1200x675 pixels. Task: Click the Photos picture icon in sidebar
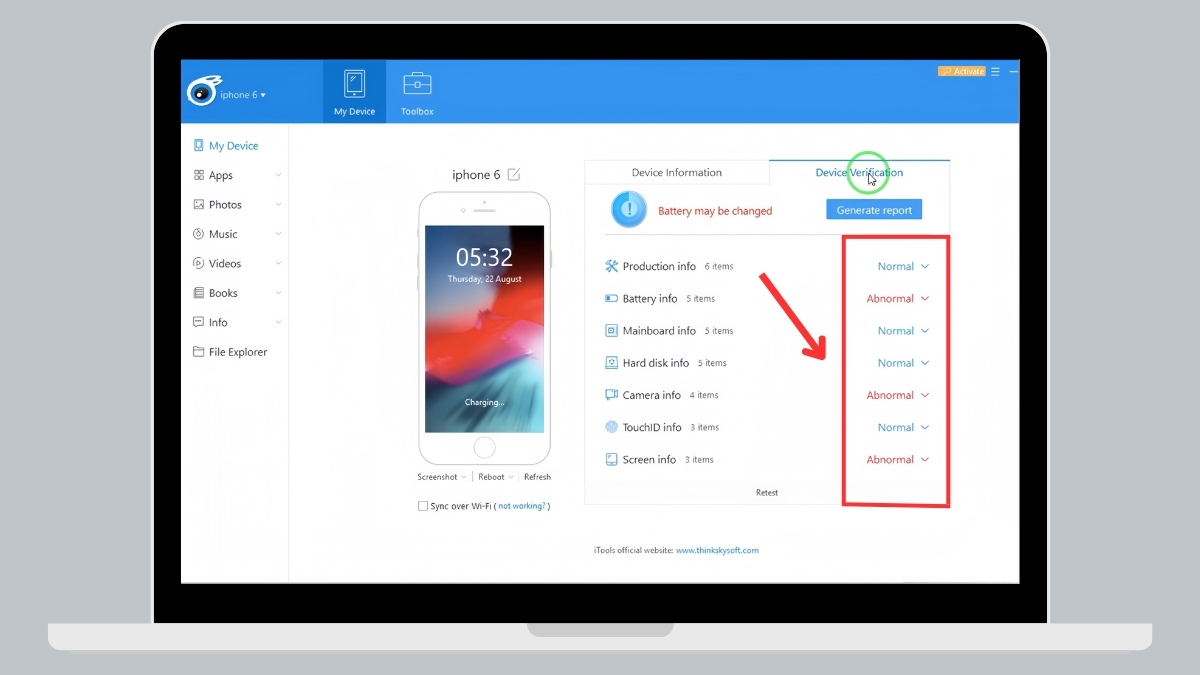(199, 204)
